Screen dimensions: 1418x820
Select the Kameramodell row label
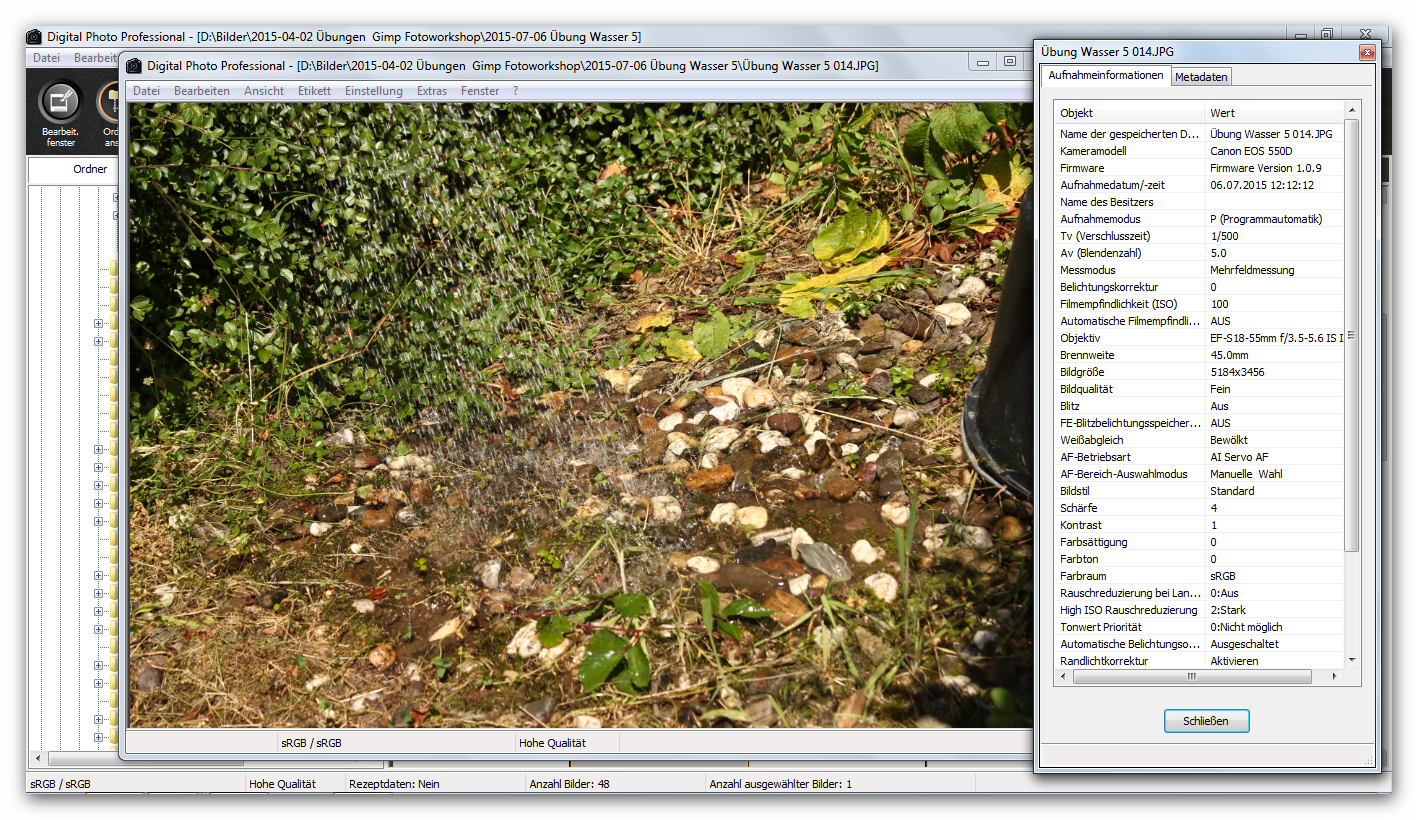coord(1093,151)
